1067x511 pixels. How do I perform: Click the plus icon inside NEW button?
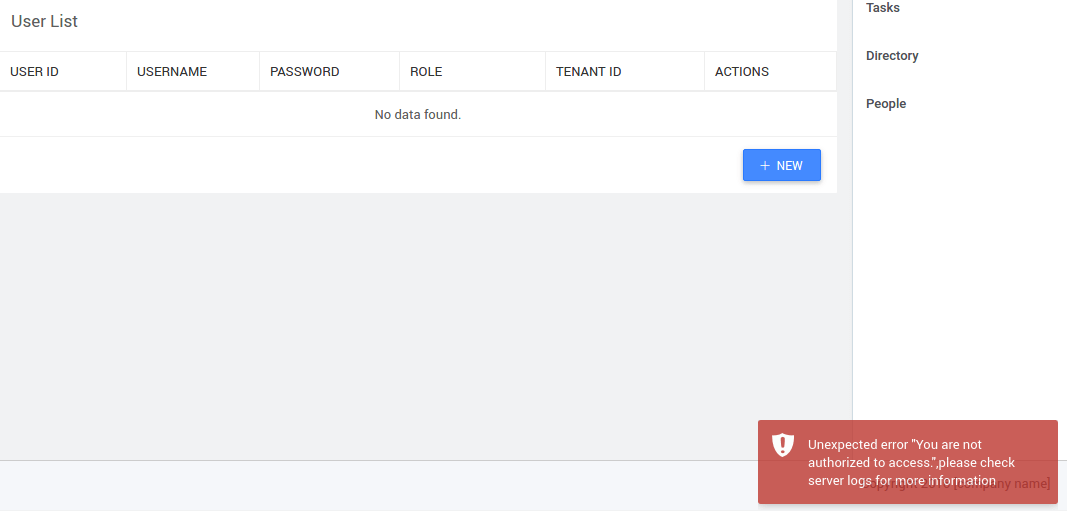pyautogui.click(x=765, y=165)
